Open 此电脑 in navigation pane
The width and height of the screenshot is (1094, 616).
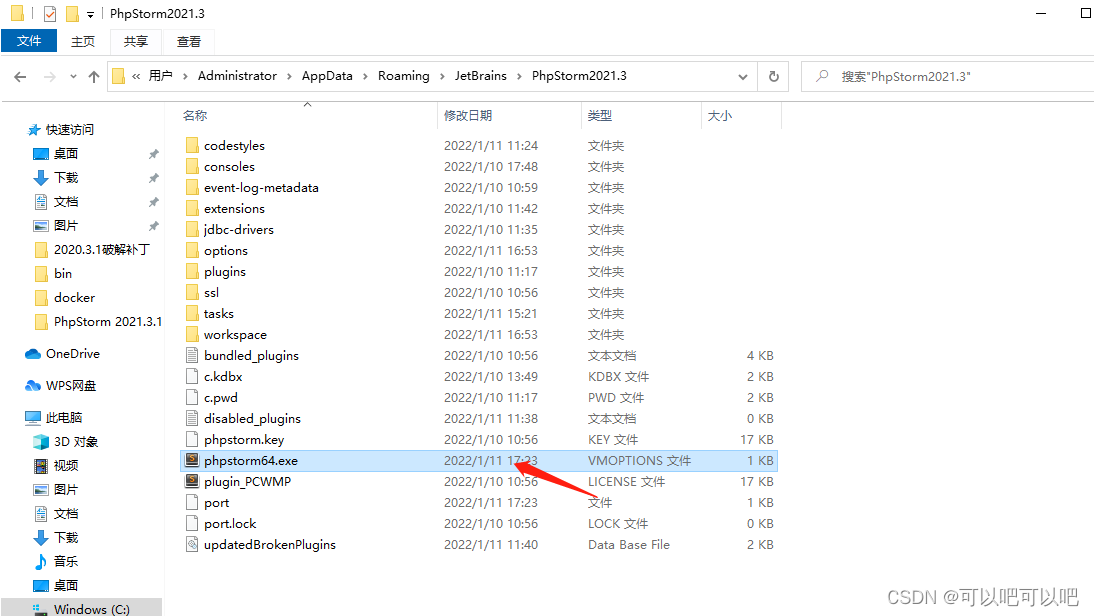point(63,417)
